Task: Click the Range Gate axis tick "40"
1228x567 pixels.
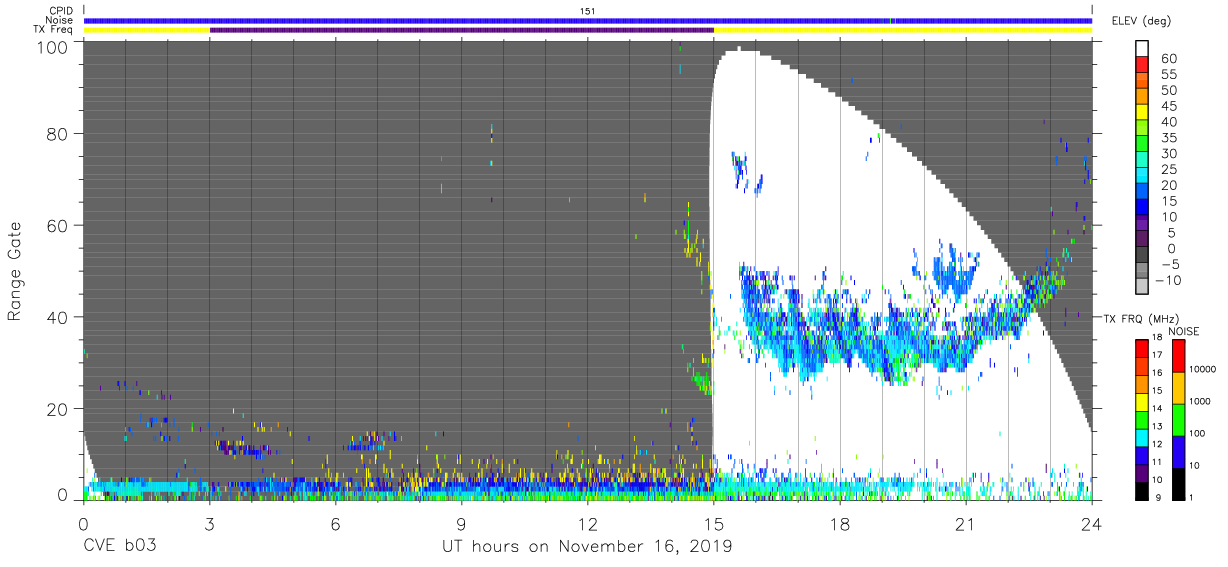Action: [59, 317]
